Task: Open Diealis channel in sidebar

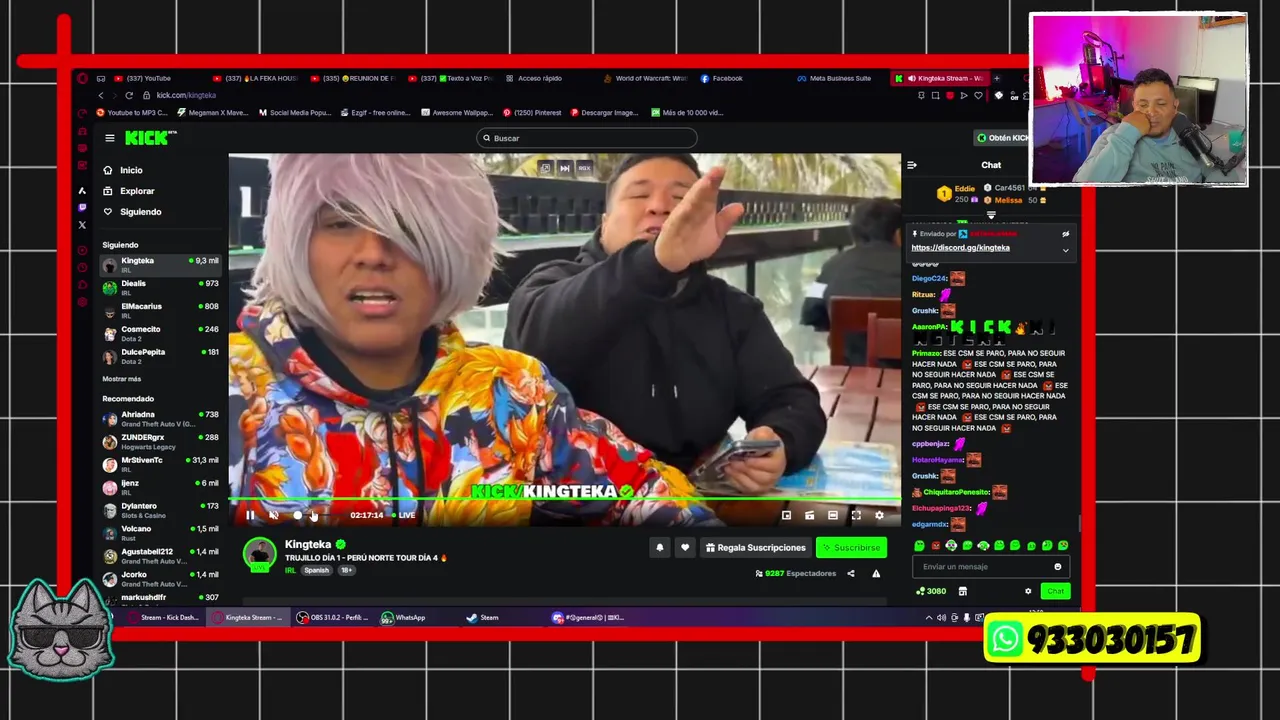Action: tap(160, 287)
